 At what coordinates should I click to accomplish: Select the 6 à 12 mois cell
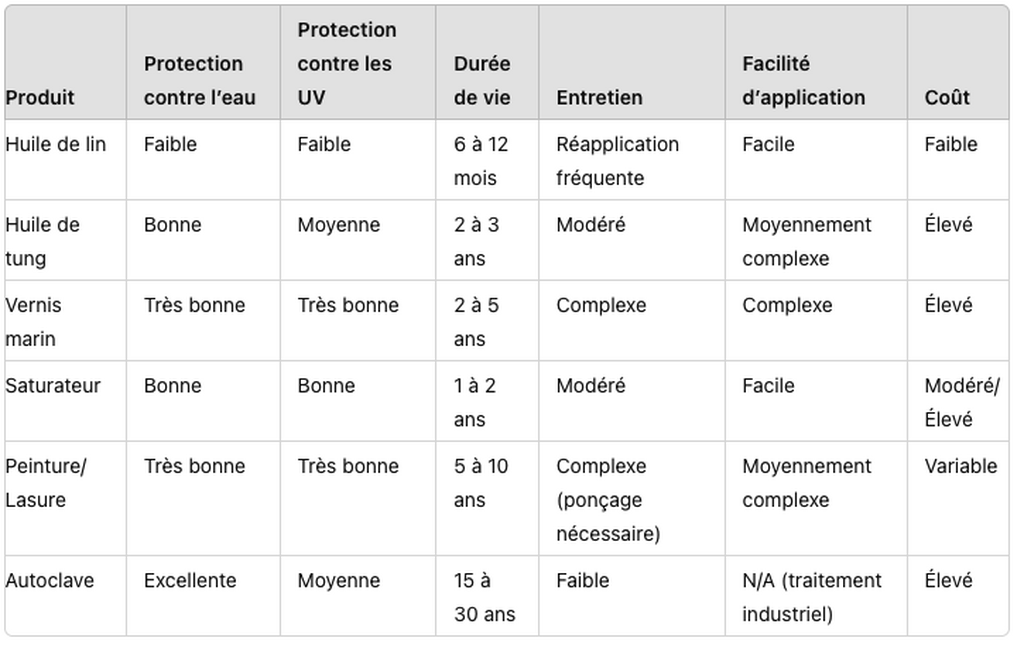pos(481,161)
